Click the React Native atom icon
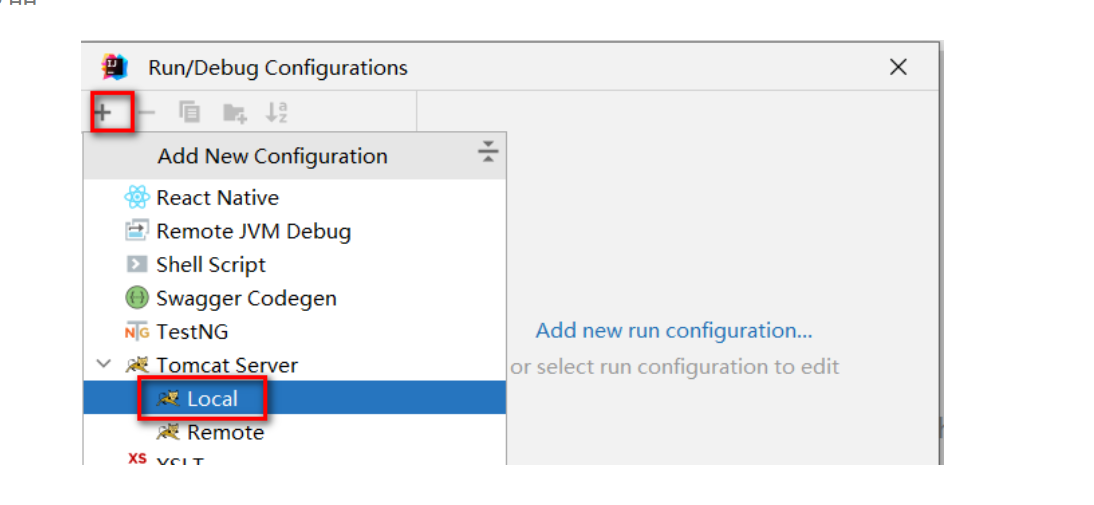This screenshot has width=1094, height=505. click(x=137, y=198)
